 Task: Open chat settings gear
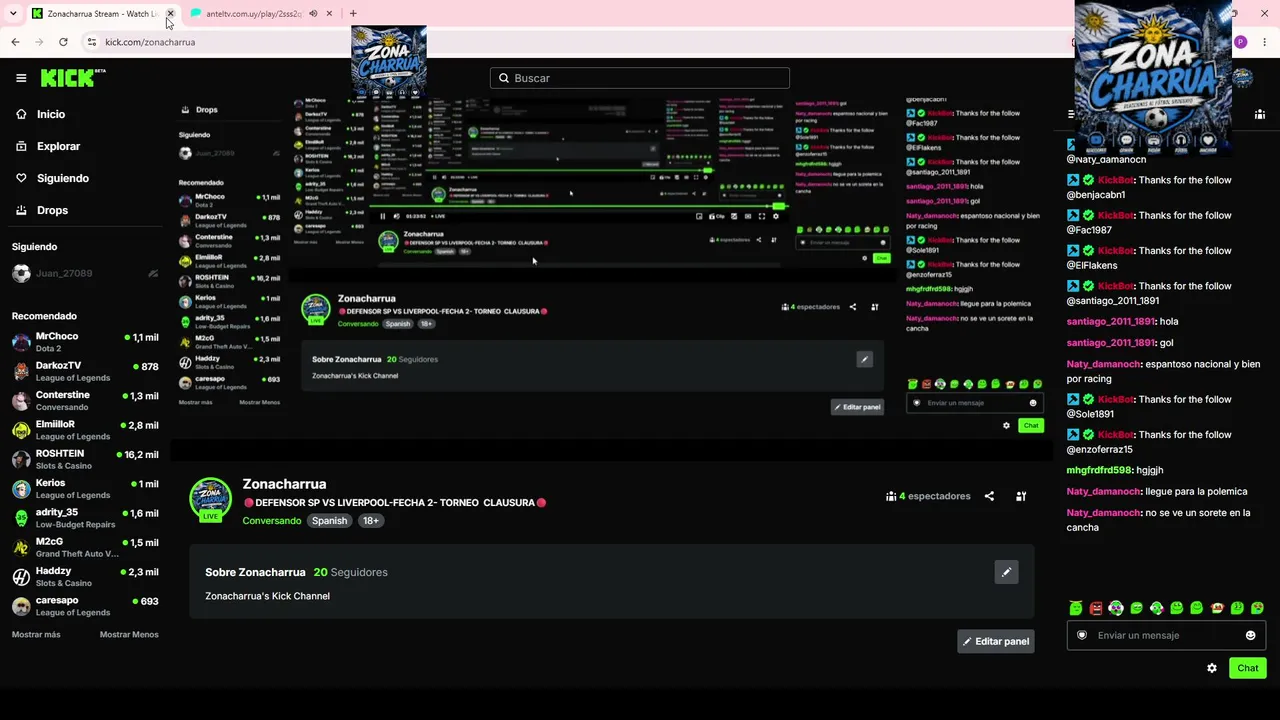[1212, 668]
